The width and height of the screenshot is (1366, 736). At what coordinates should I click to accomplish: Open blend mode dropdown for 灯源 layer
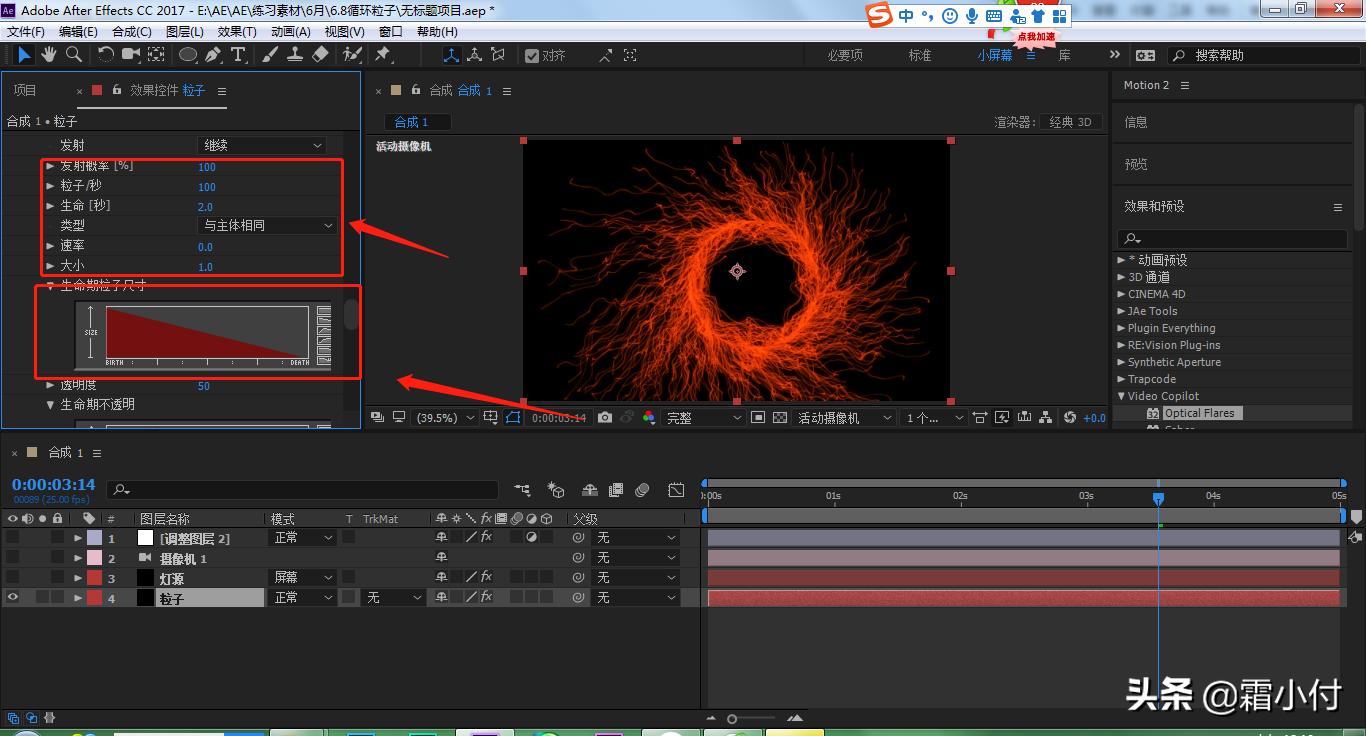tap(303, 578)
